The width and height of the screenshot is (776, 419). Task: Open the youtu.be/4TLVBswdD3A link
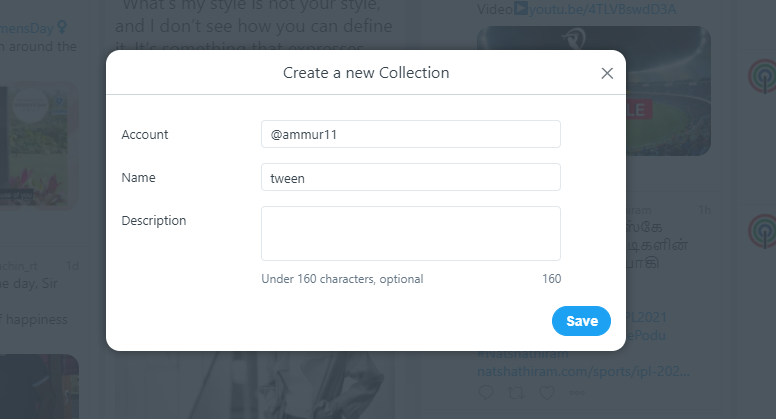pyautogui.click(x=602, y=9)
